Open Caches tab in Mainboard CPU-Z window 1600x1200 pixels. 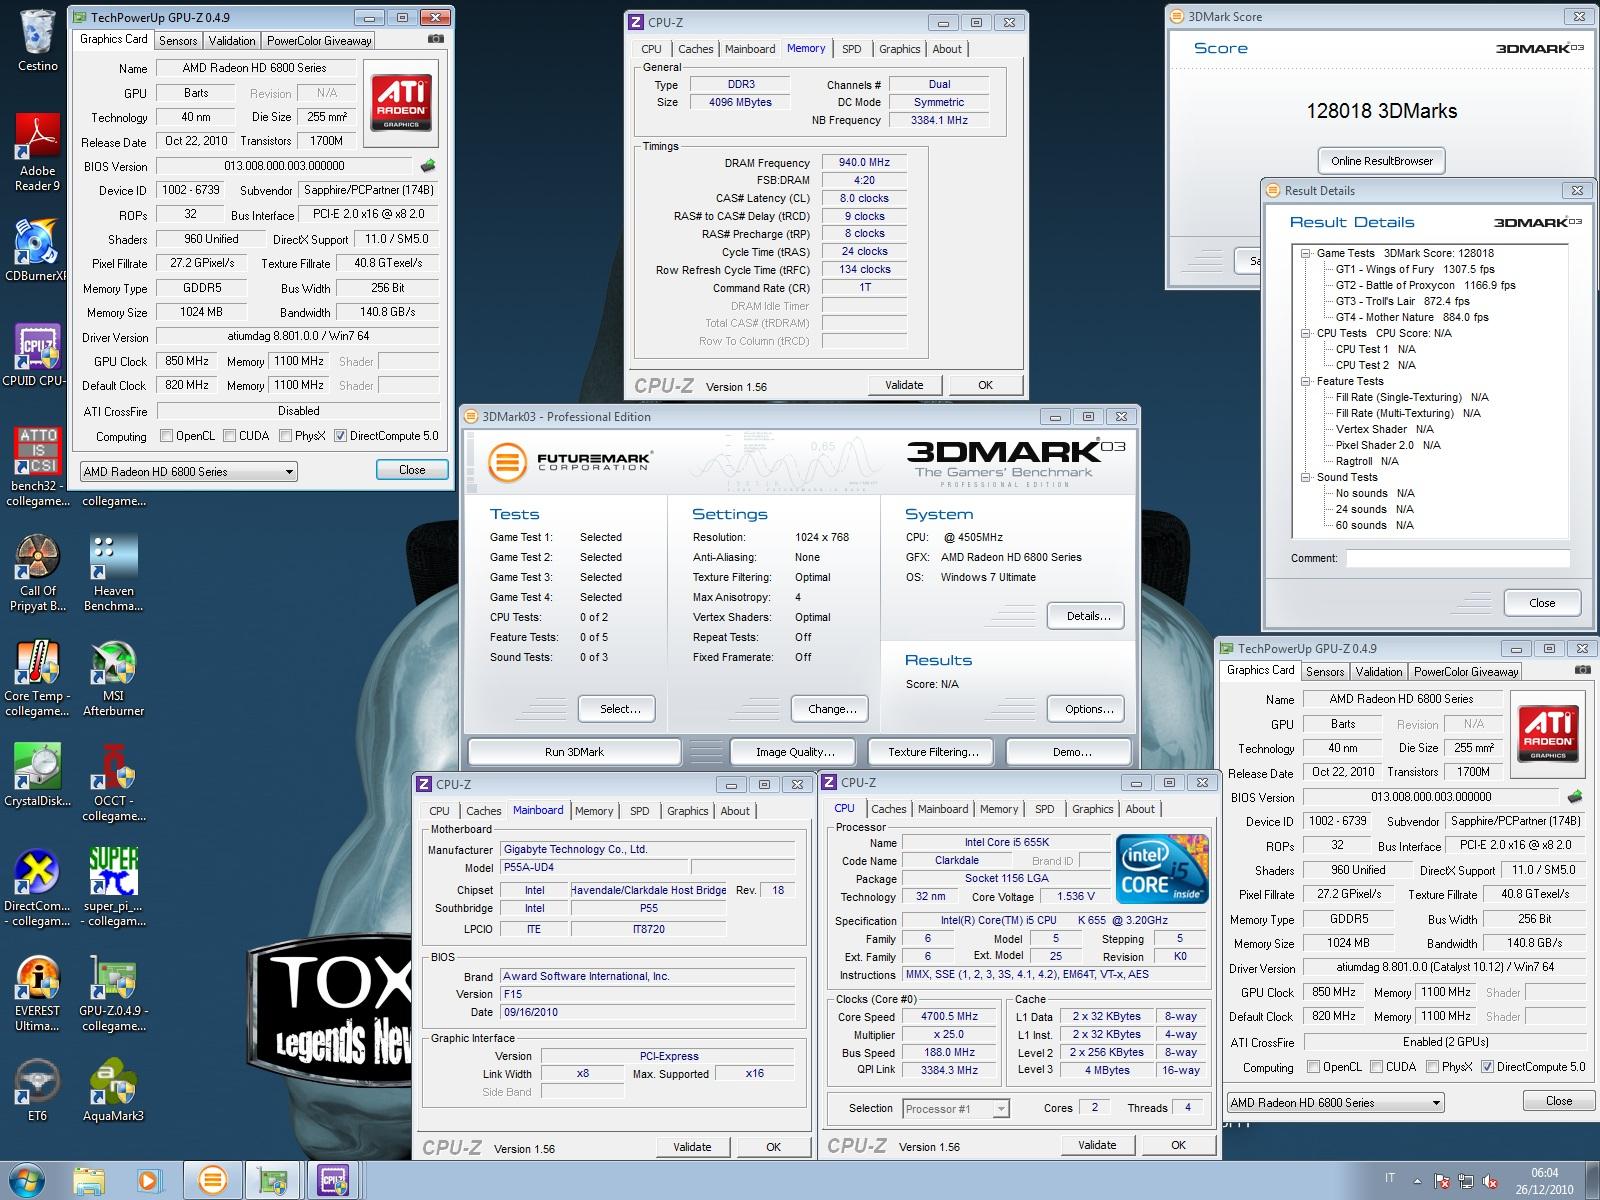tap(483, 811)
